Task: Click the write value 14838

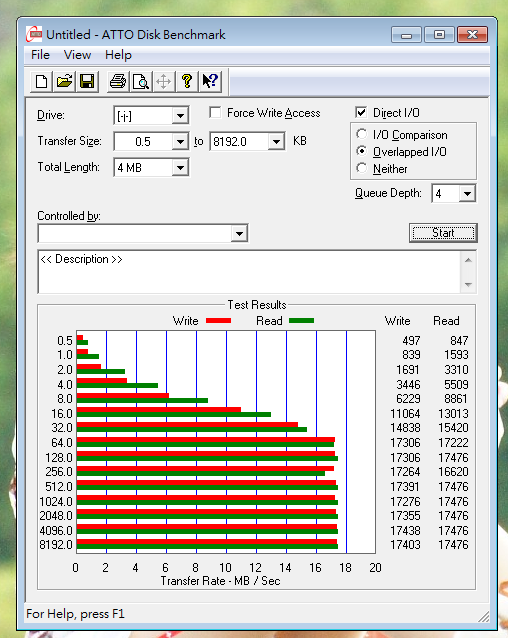Action: (405, 428)
